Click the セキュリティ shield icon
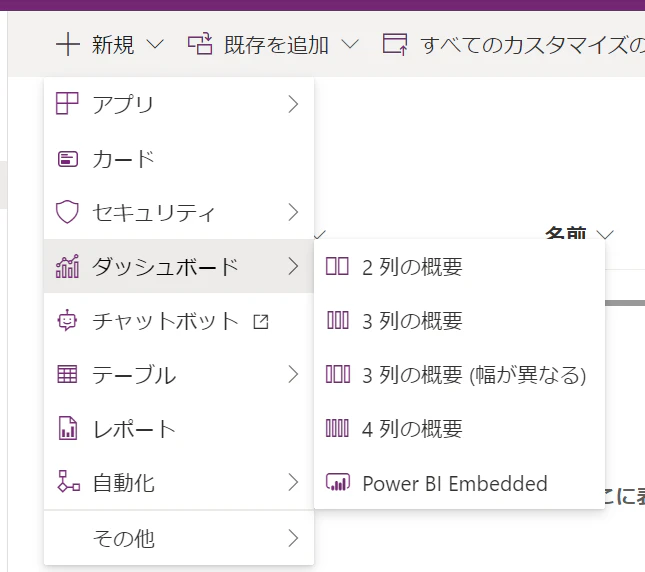The width and height of the screenshot is (645, 572). (67, 212)
